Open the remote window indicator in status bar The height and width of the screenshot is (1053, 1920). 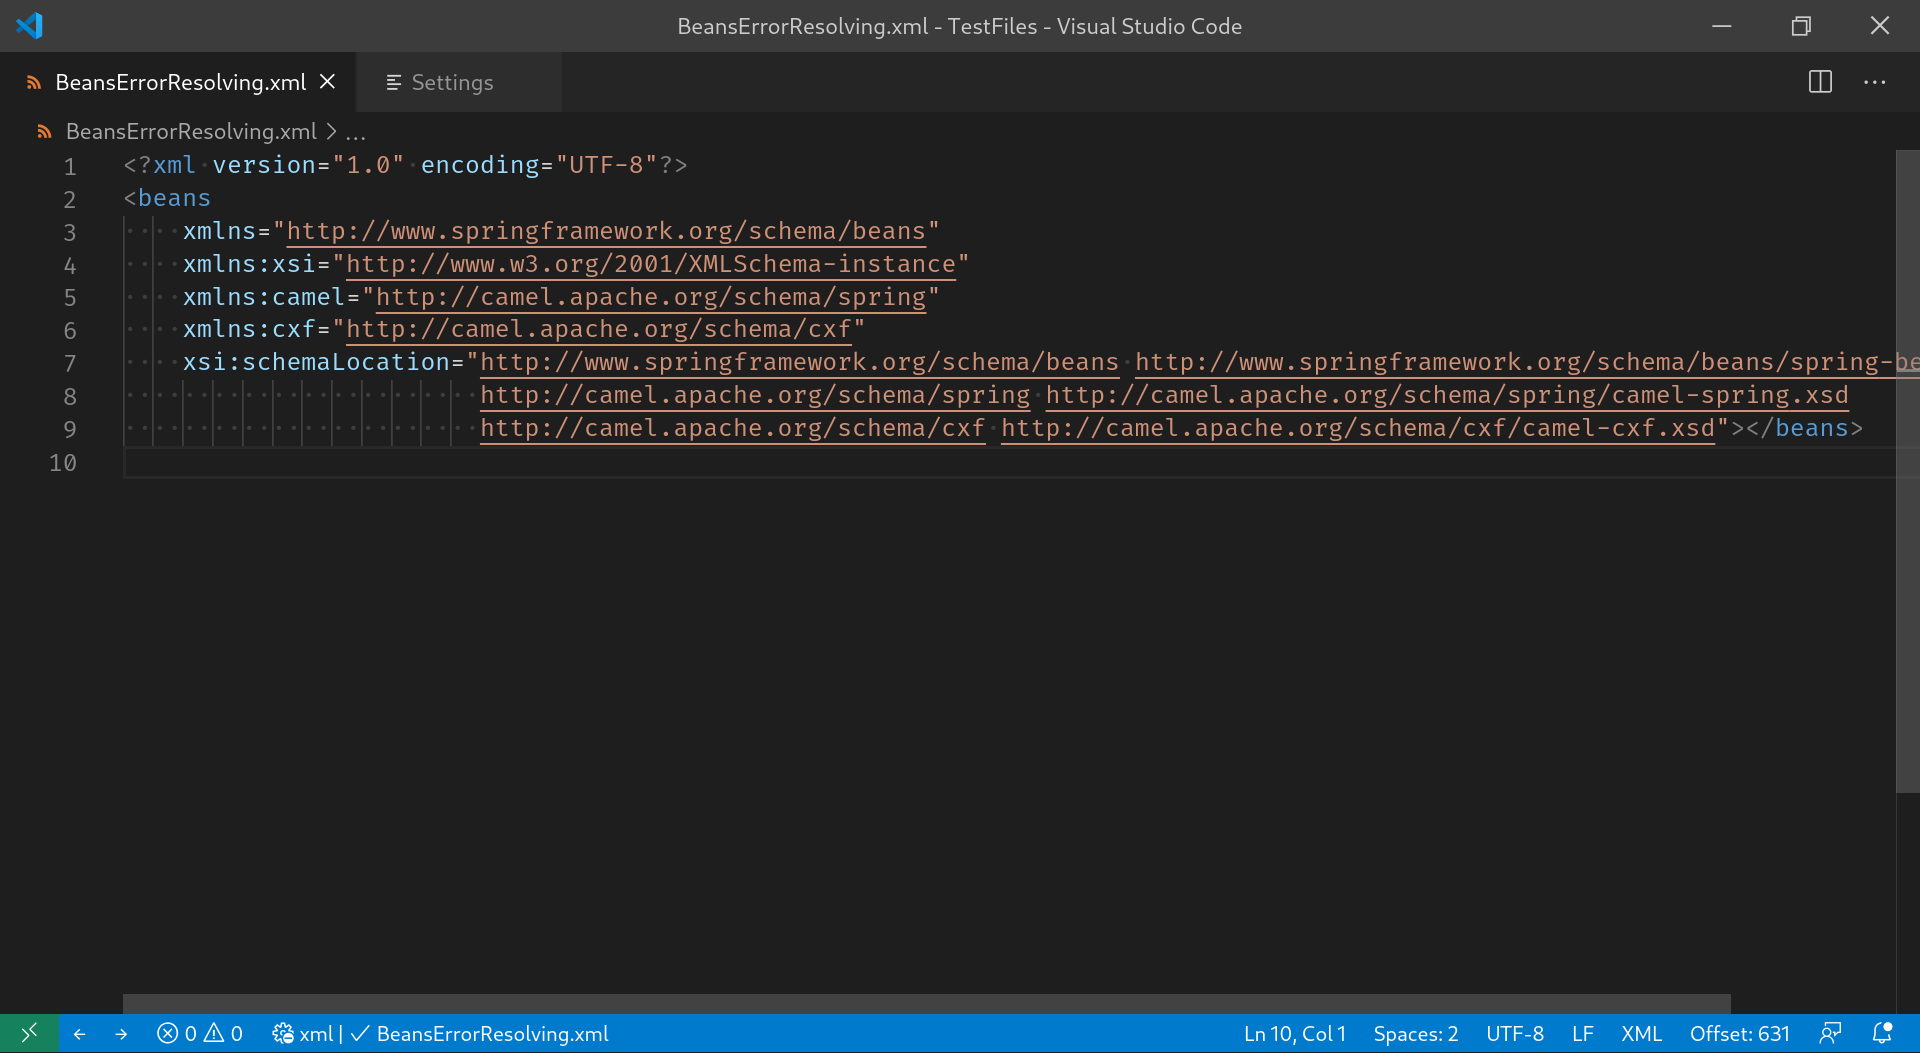[x=29, y=1033]
